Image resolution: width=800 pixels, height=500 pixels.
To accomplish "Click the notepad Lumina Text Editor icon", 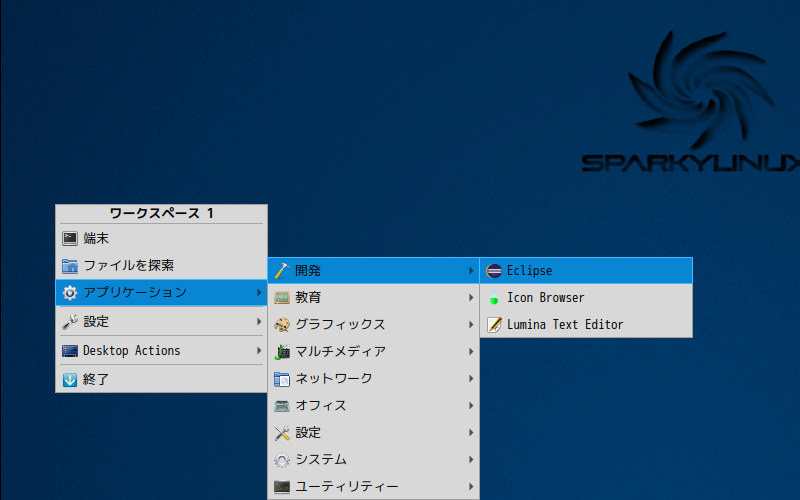I will (494, 324).
